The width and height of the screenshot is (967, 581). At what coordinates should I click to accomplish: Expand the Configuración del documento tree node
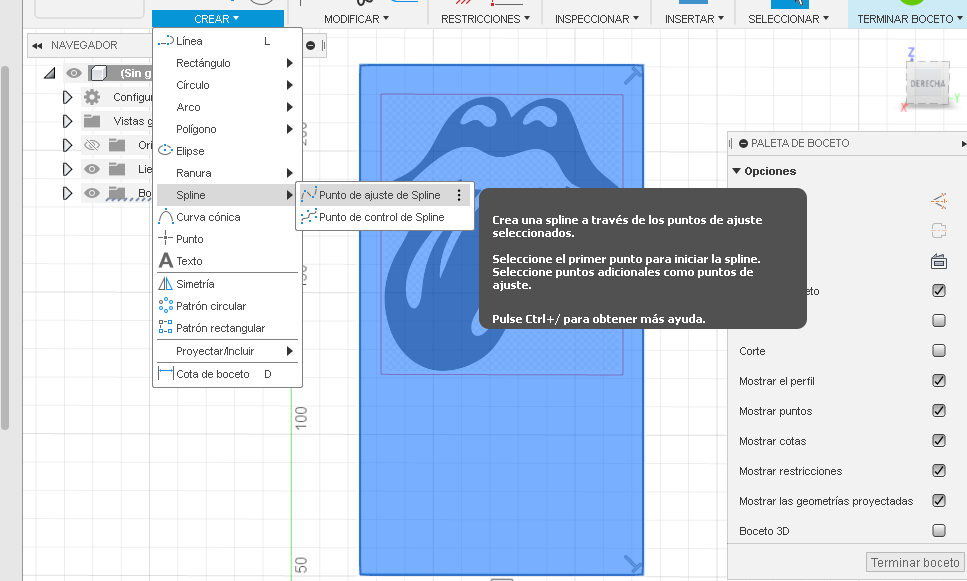point(68,97)
